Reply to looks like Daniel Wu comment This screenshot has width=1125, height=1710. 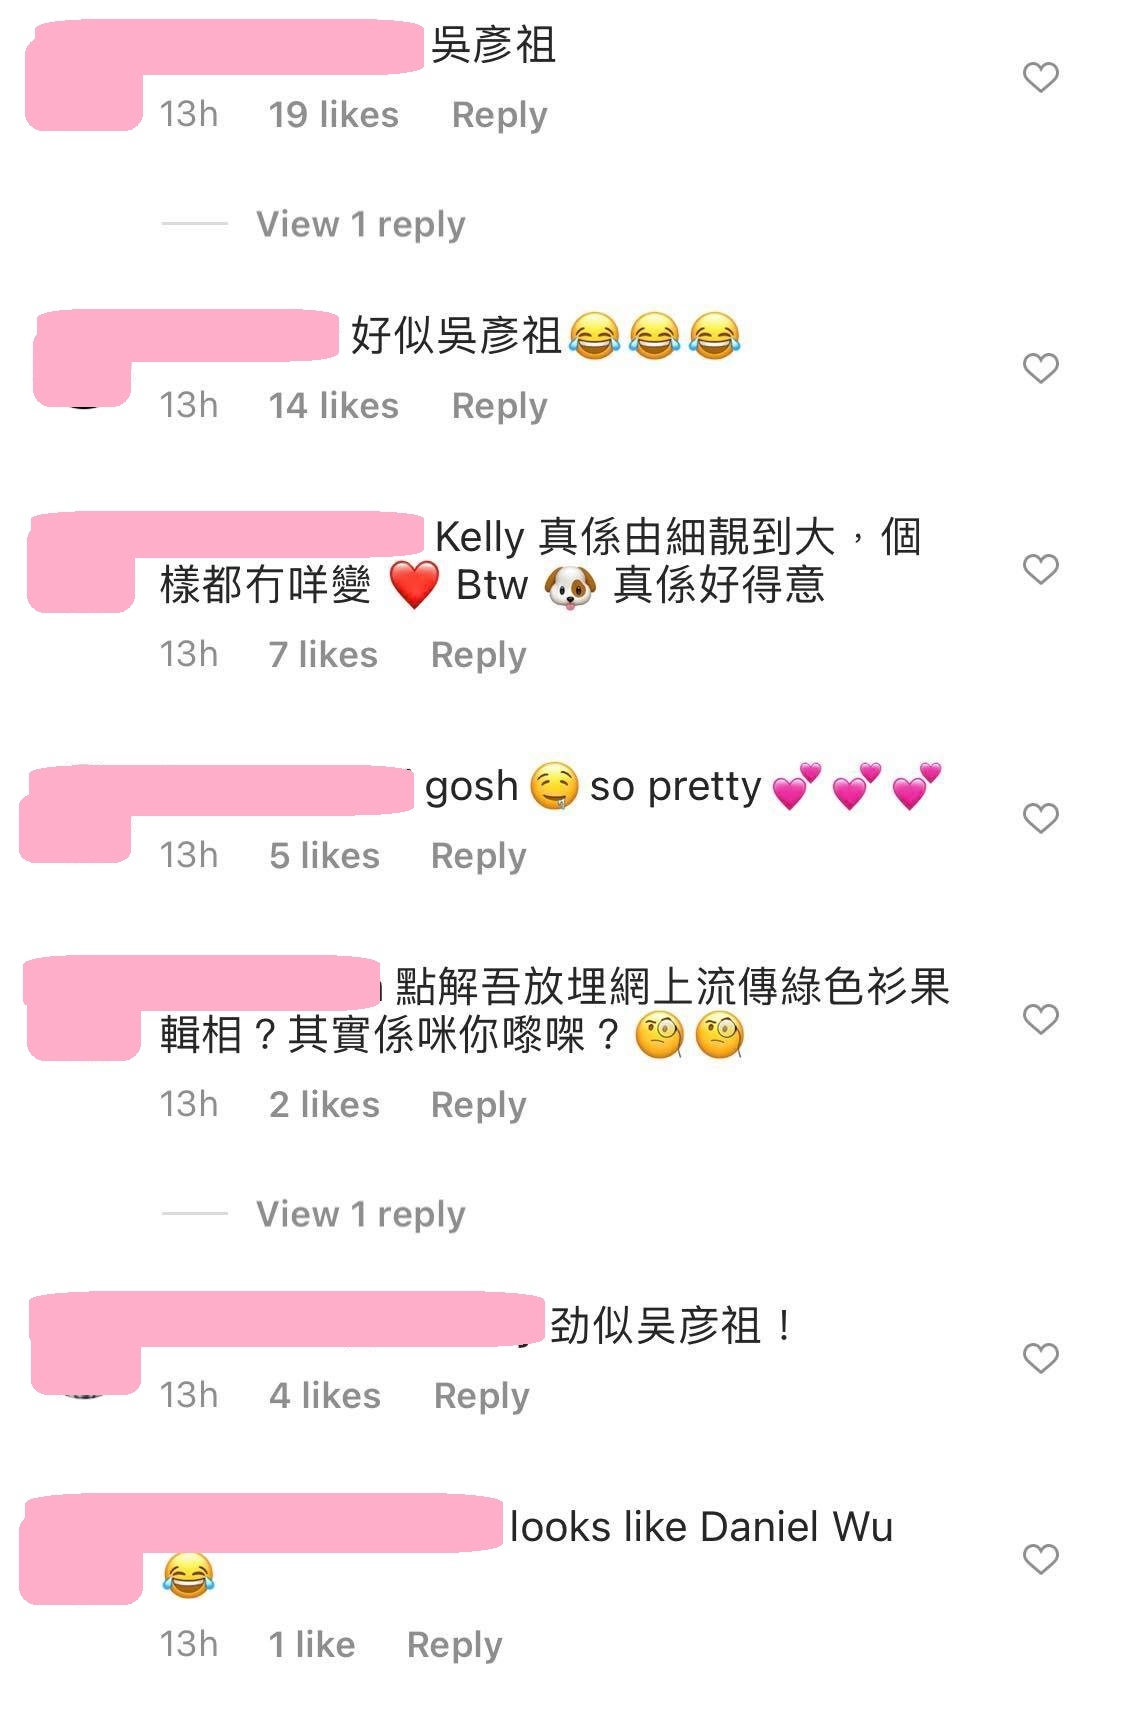pos(454,1645)
